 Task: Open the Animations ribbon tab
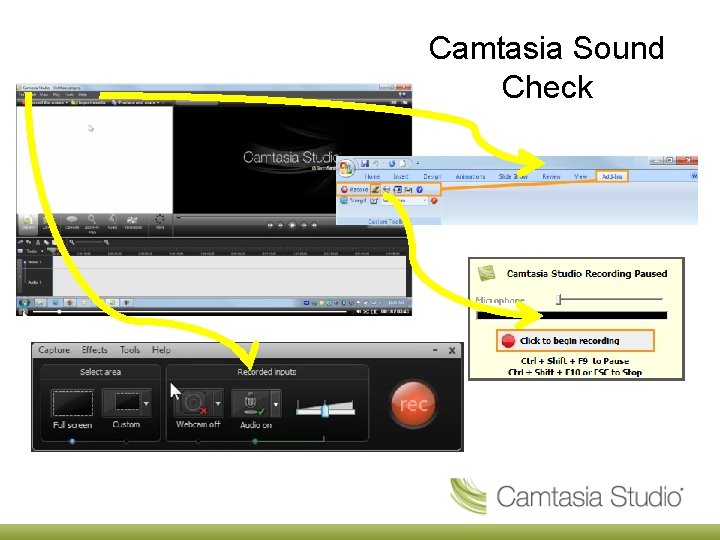click(x=470, y=176)
